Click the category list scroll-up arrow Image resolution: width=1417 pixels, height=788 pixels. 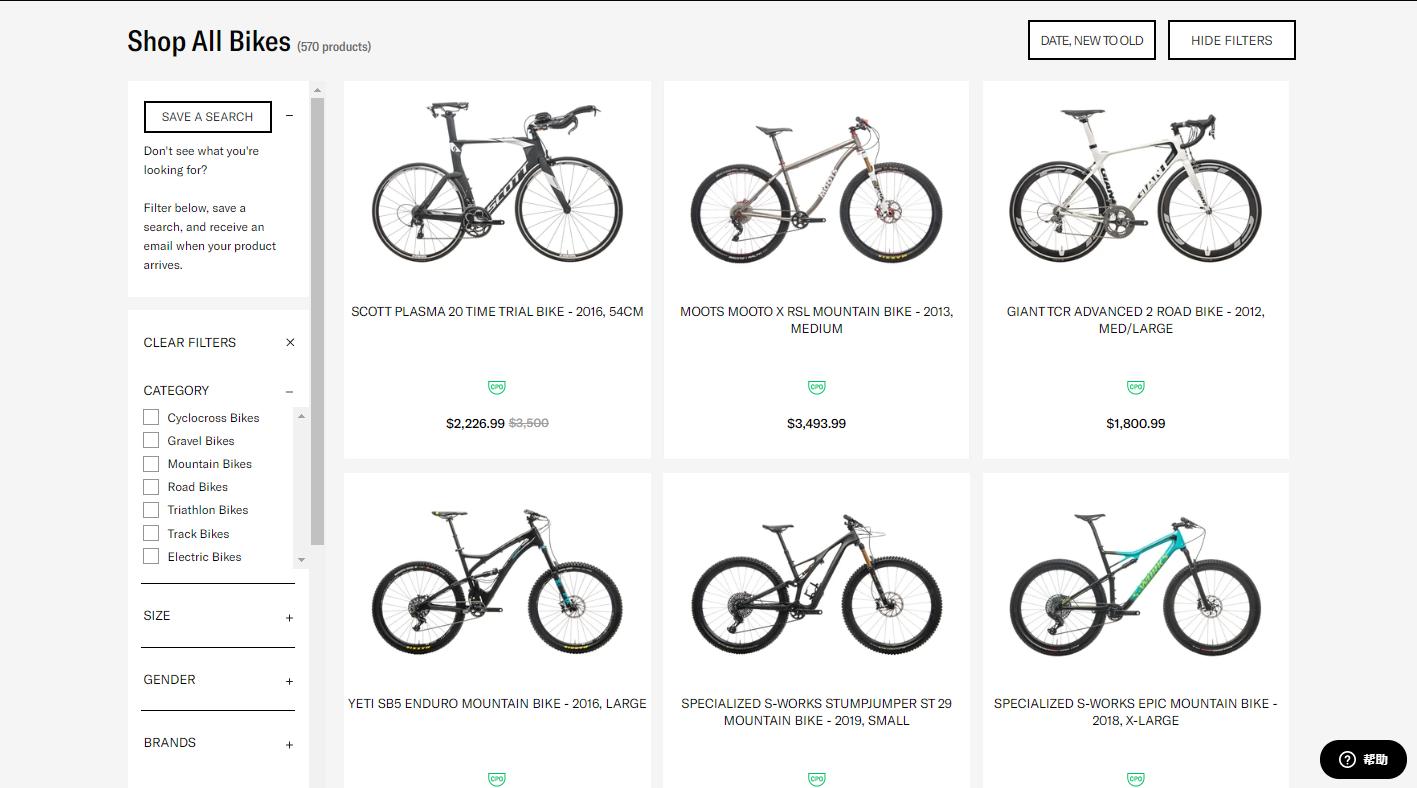(x=302, y=415)
